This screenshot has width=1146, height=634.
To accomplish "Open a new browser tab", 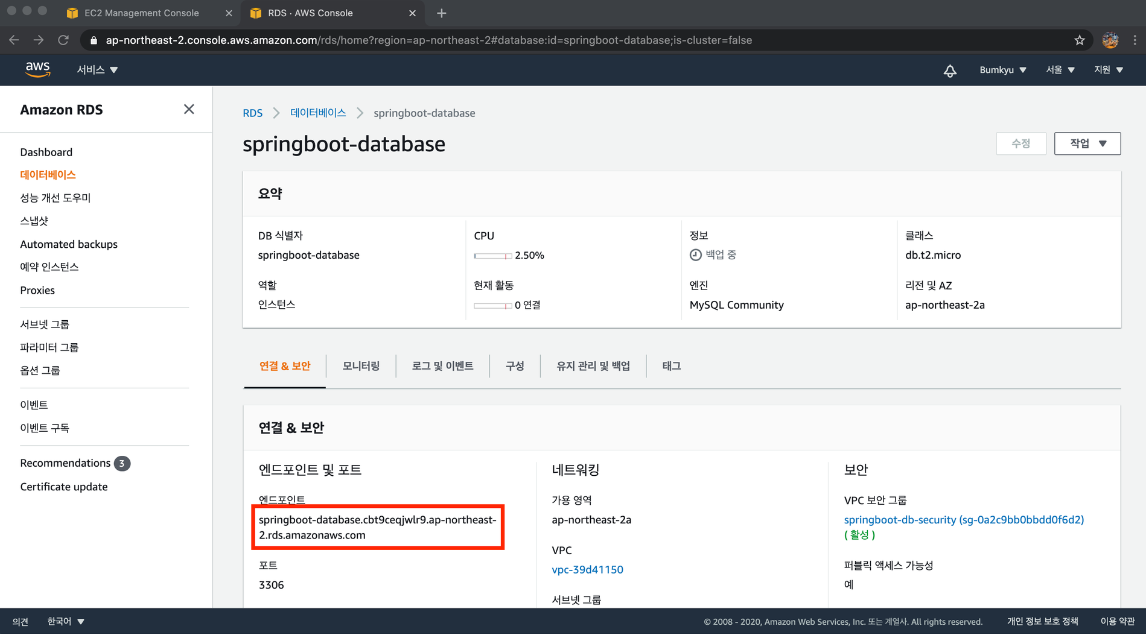I will coord(441,13).
